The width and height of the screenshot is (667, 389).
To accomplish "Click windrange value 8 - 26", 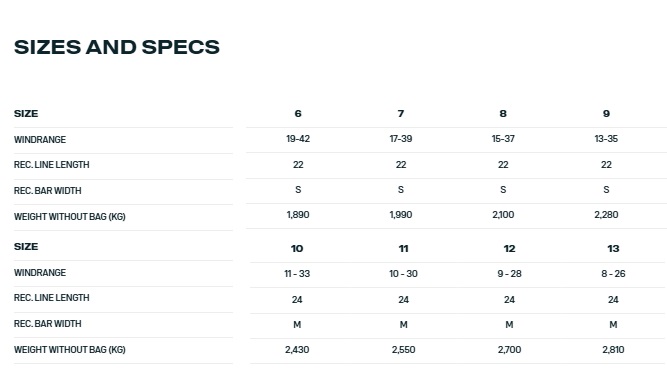I will coord(613,274).
